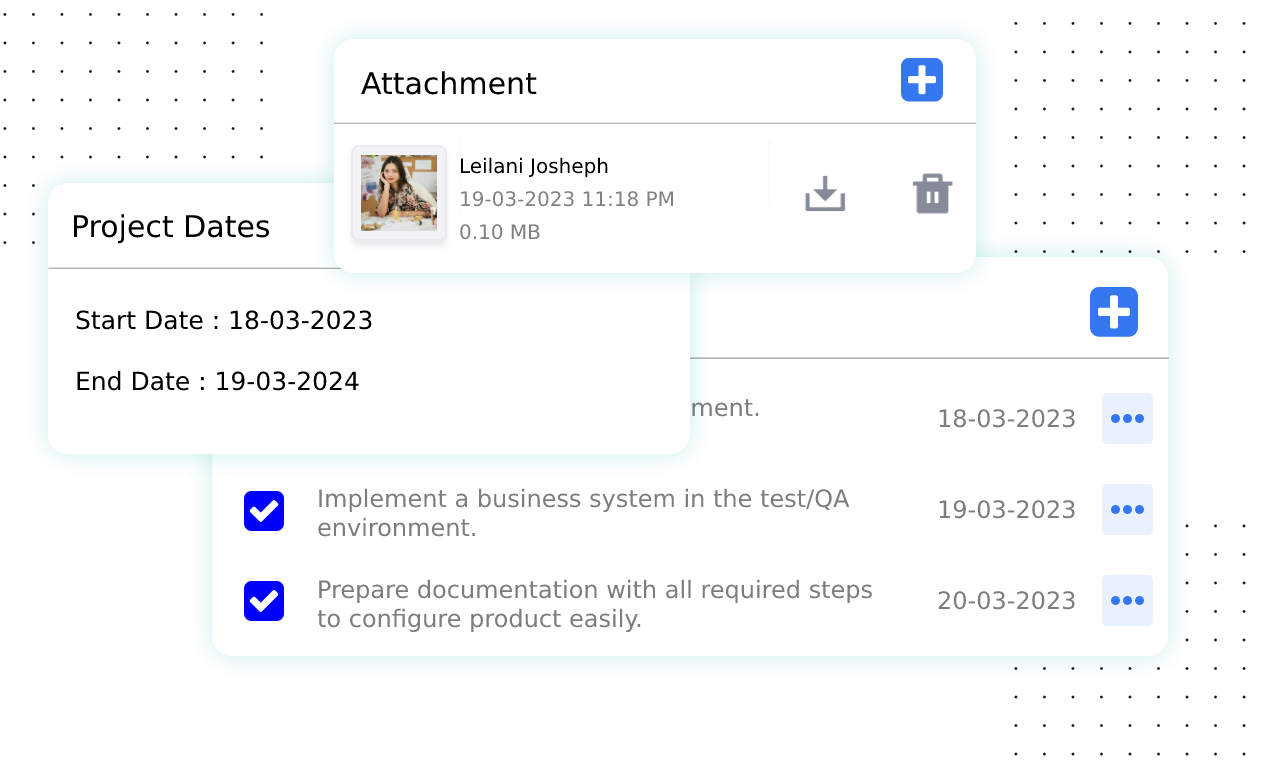The height and width of the screenshot is (780, 1270).
Task: Open three-dot menu for the 20-03-2023 task
Action: coord(1127,601)
